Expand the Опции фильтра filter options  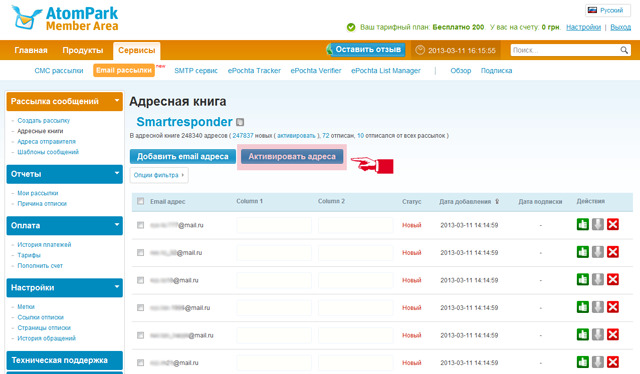coord(159,175)
